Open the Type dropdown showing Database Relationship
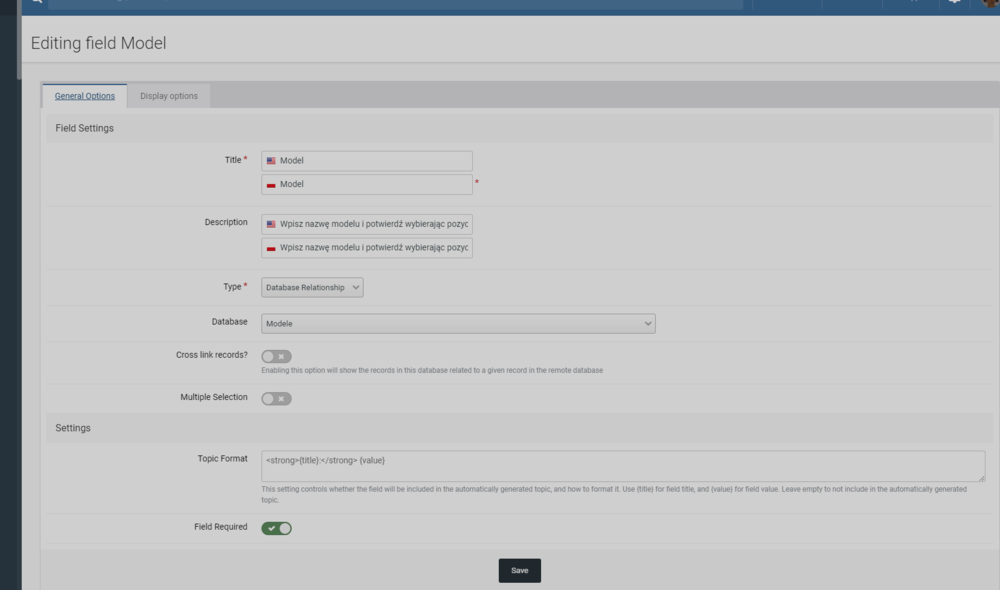 pos(312,287)
